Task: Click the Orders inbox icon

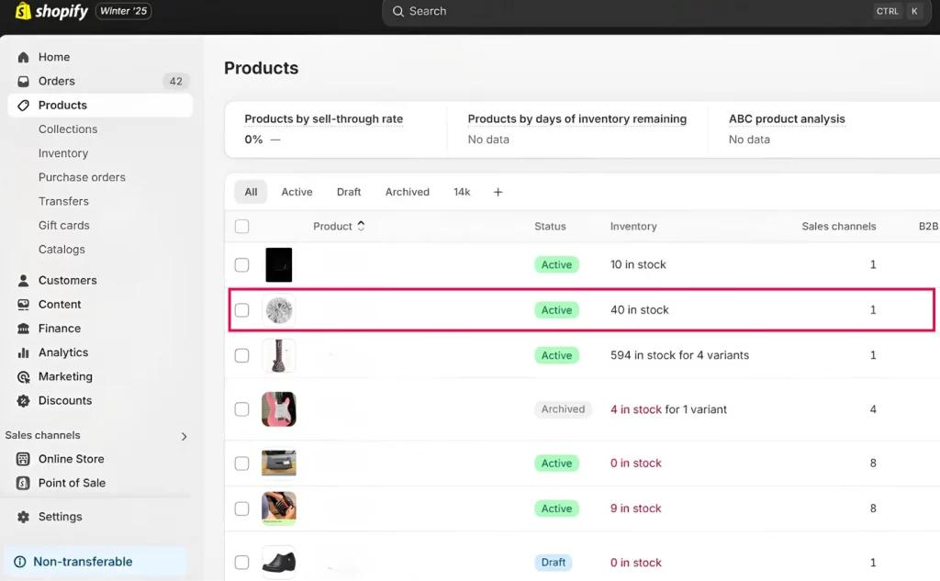Action: point(23,81)
